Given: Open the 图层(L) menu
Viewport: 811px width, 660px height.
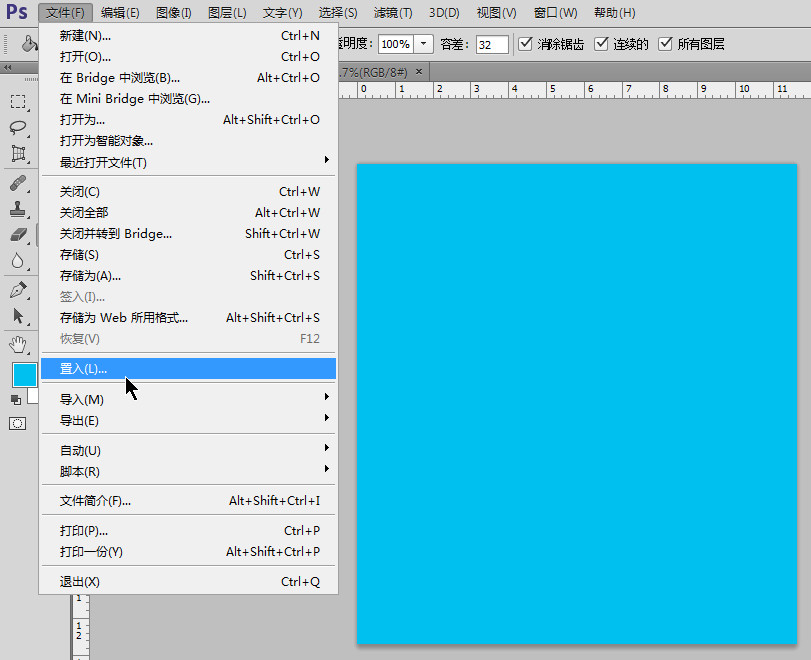Looking at the screenshot, I should tap(227, 12).
